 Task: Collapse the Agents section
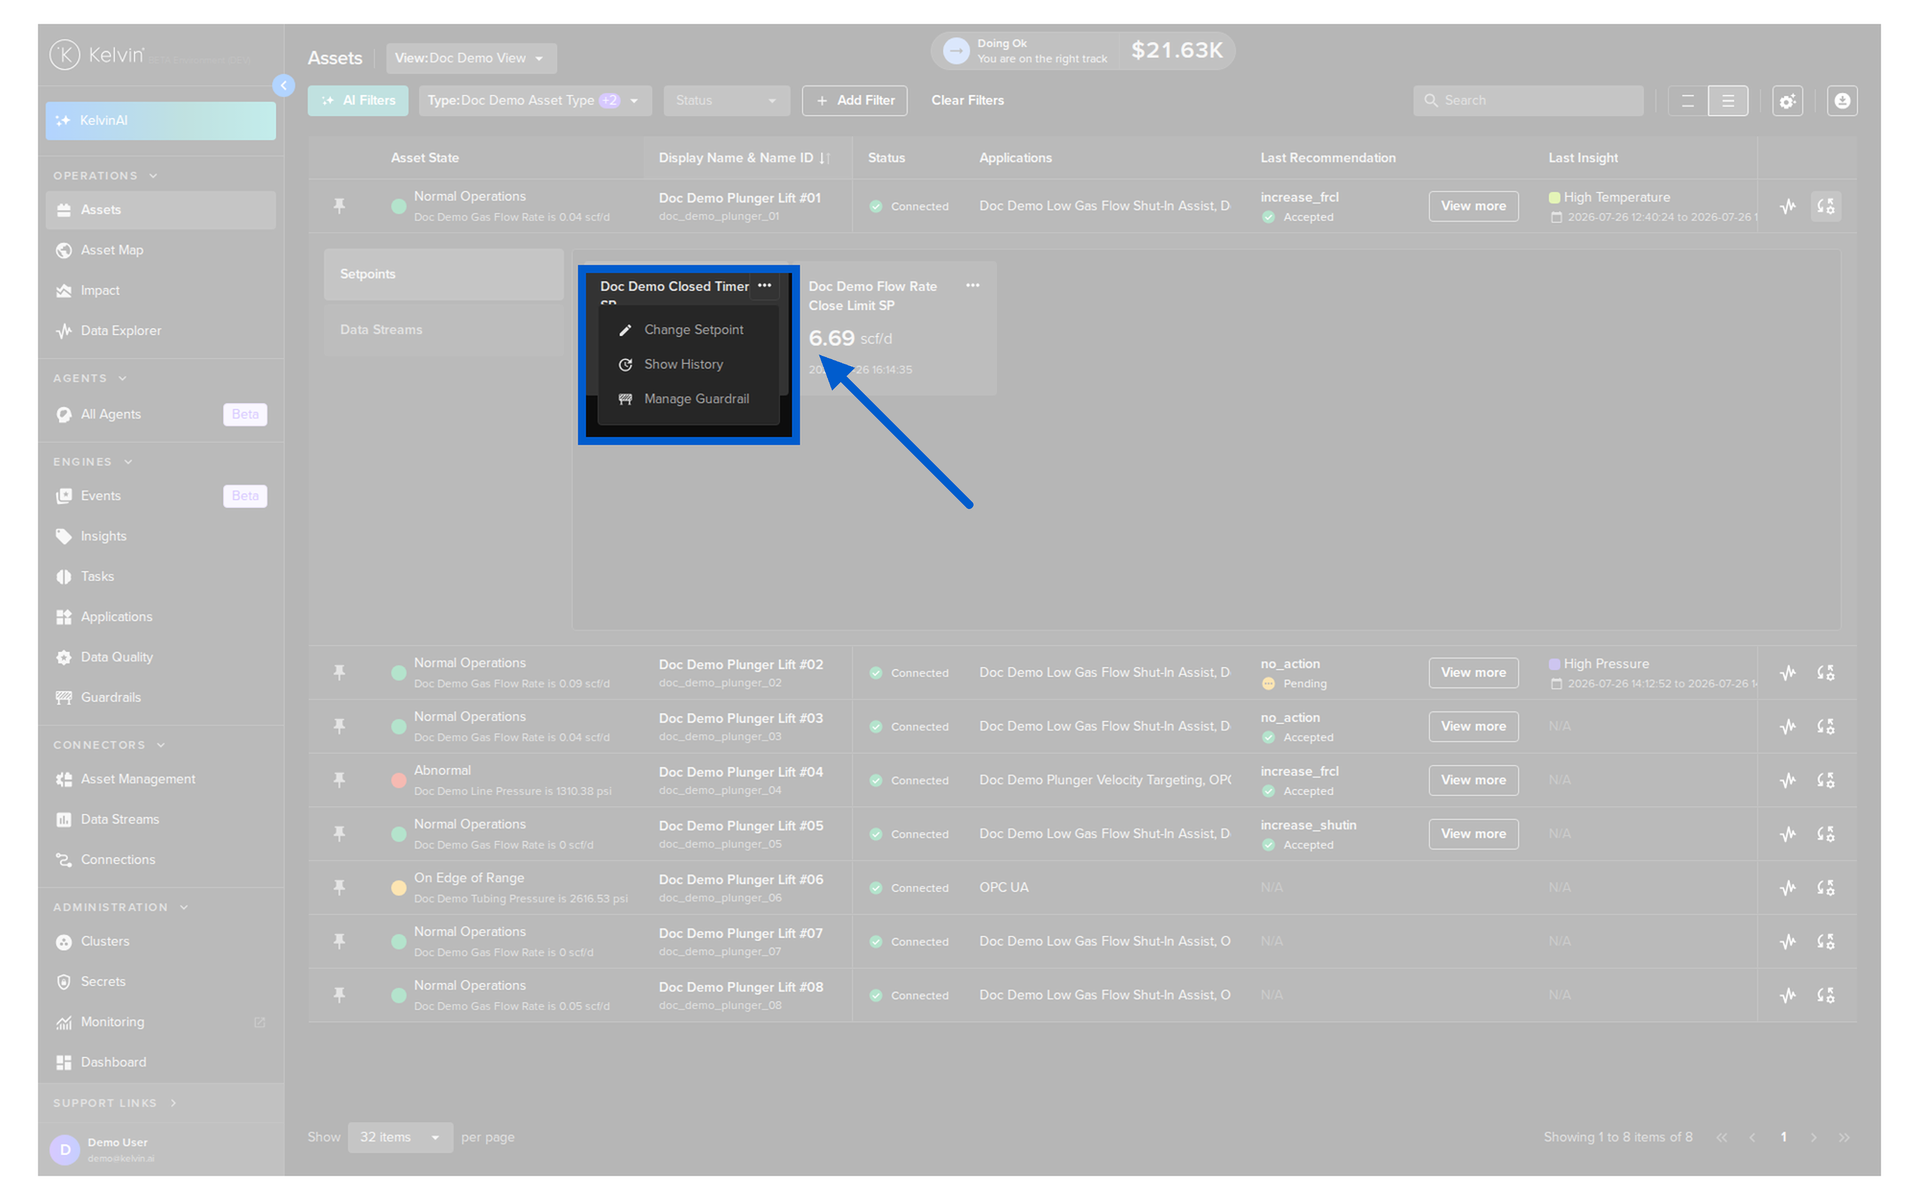click(122, 379)
